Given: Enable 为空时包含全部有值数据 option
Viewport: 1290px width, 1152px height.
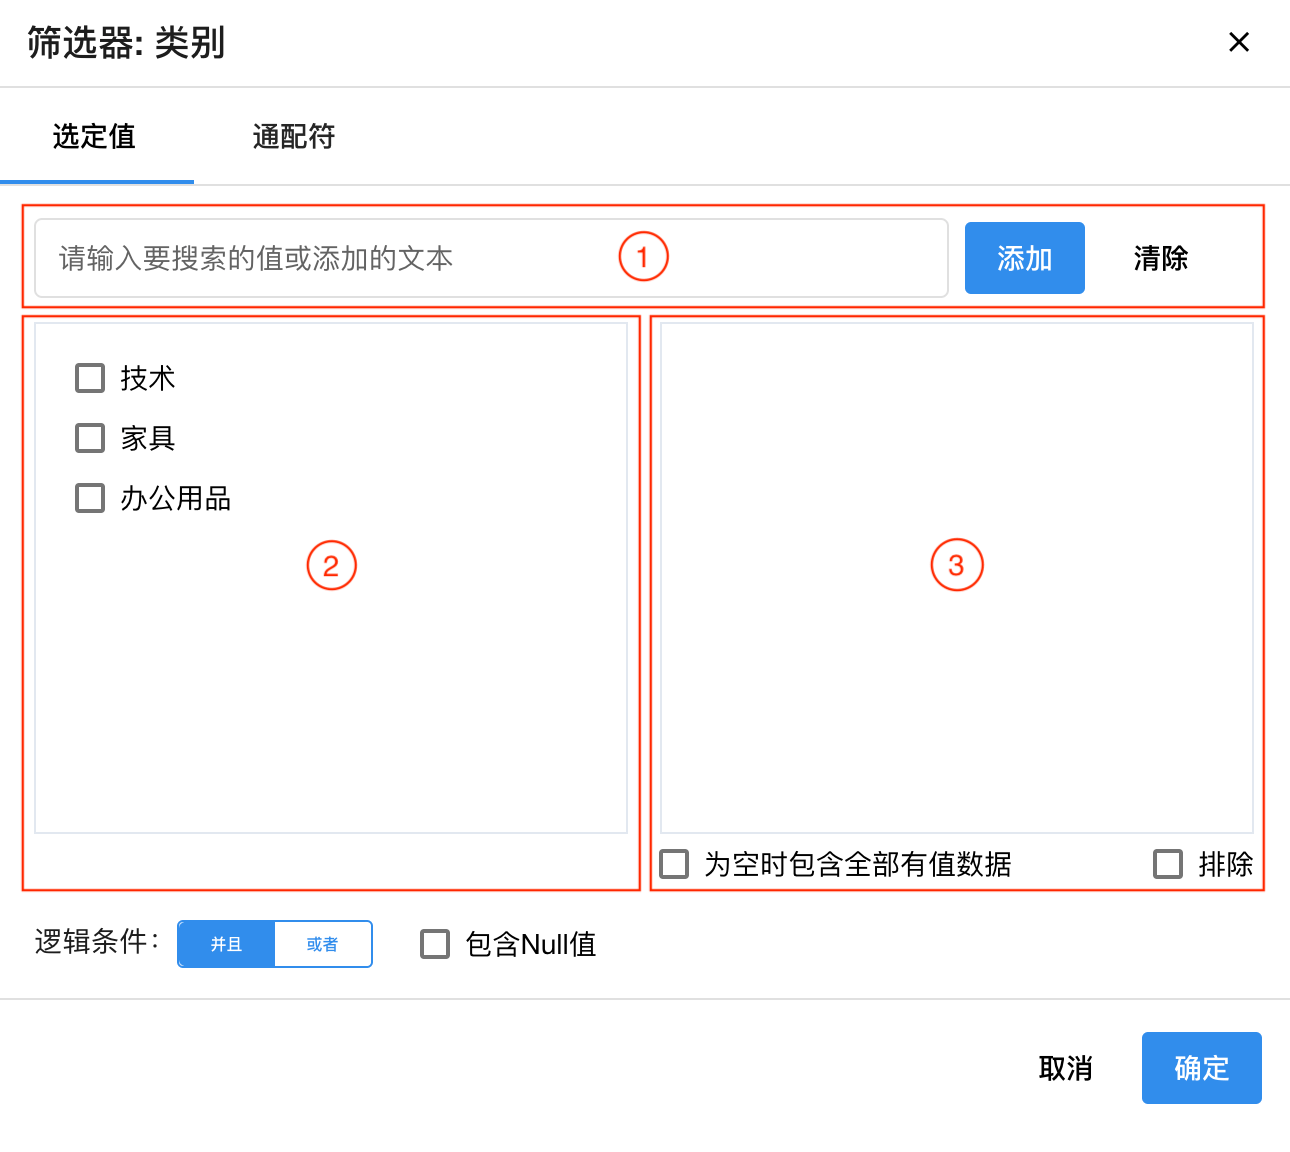Looking at the screenshot, I should [675, 864].
